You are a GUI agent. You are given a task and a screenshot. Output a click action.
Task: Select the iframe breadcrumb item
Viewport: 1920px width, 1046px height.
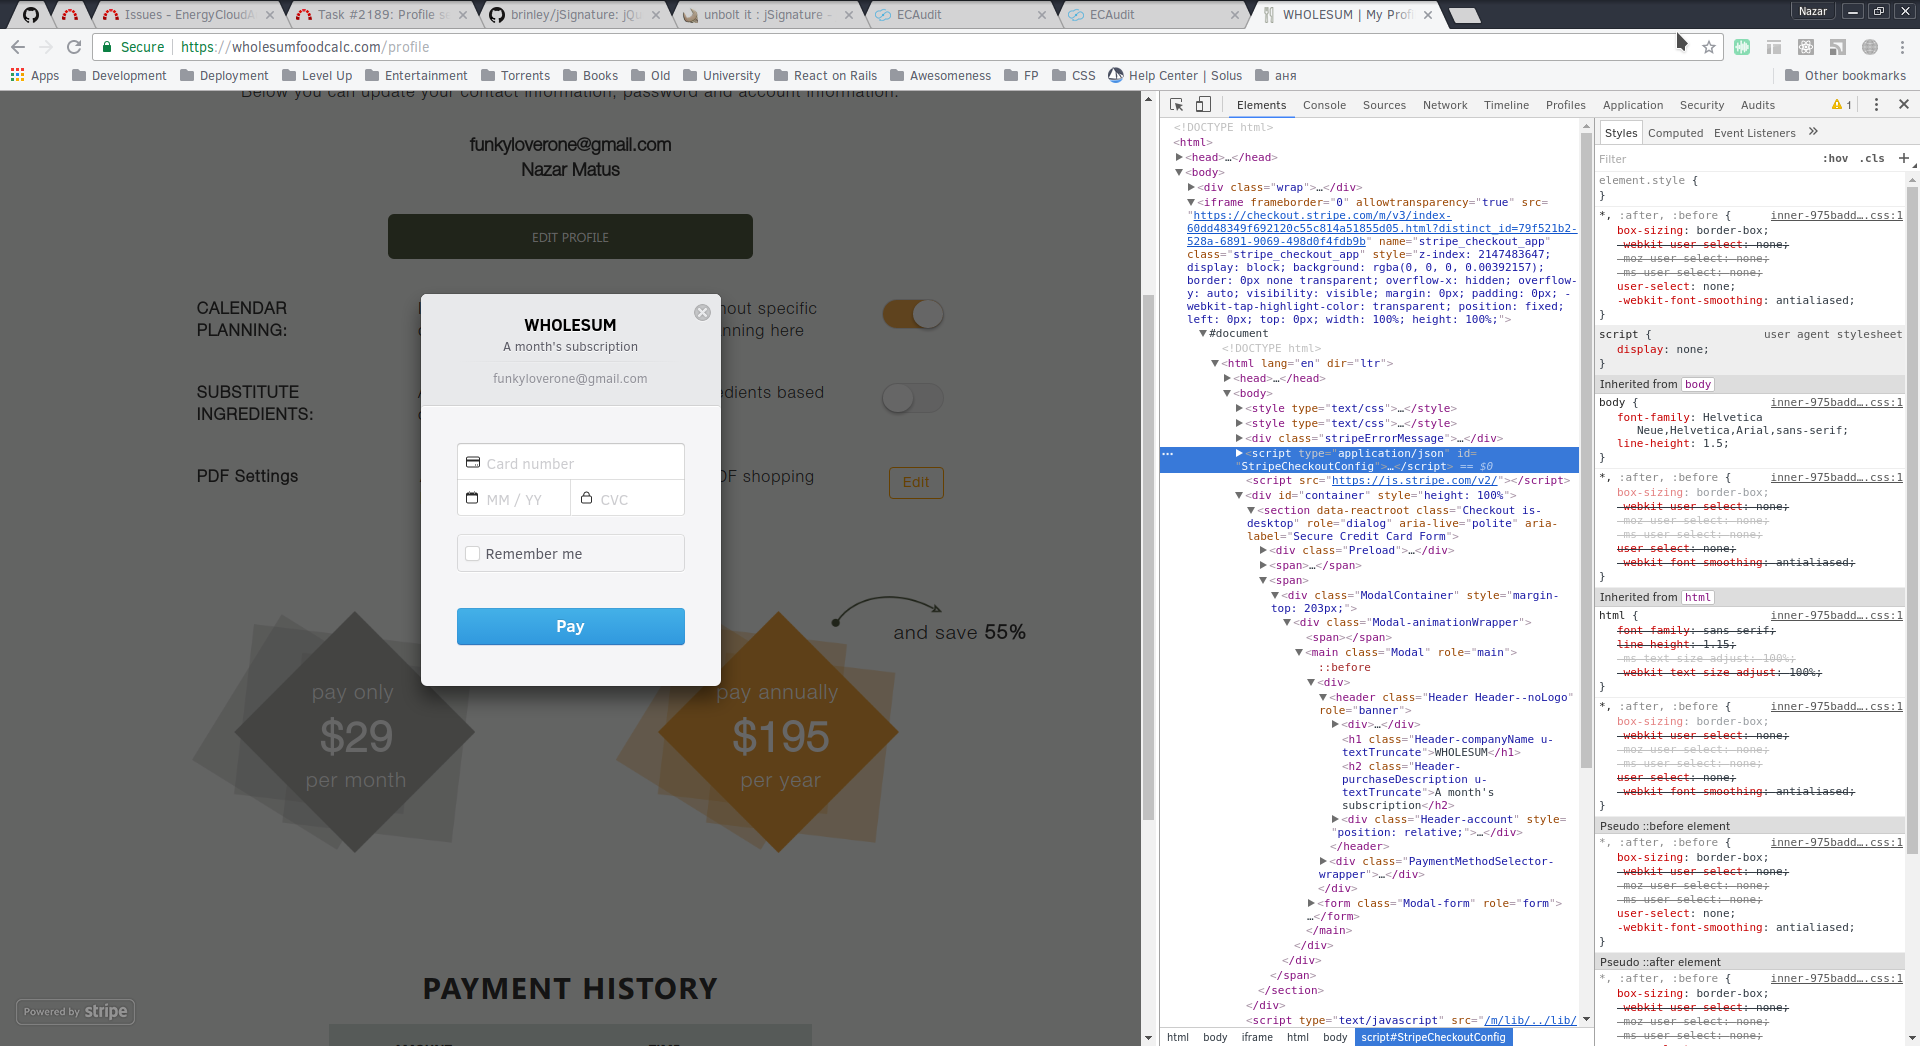1257,1037
